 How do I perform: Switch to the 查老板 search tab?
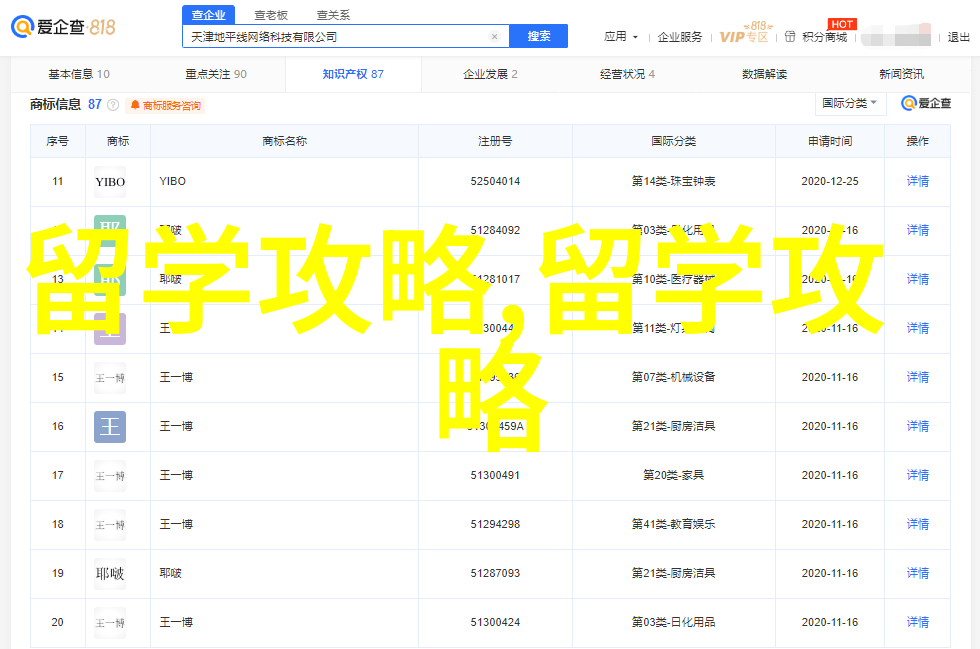[271, 15]
